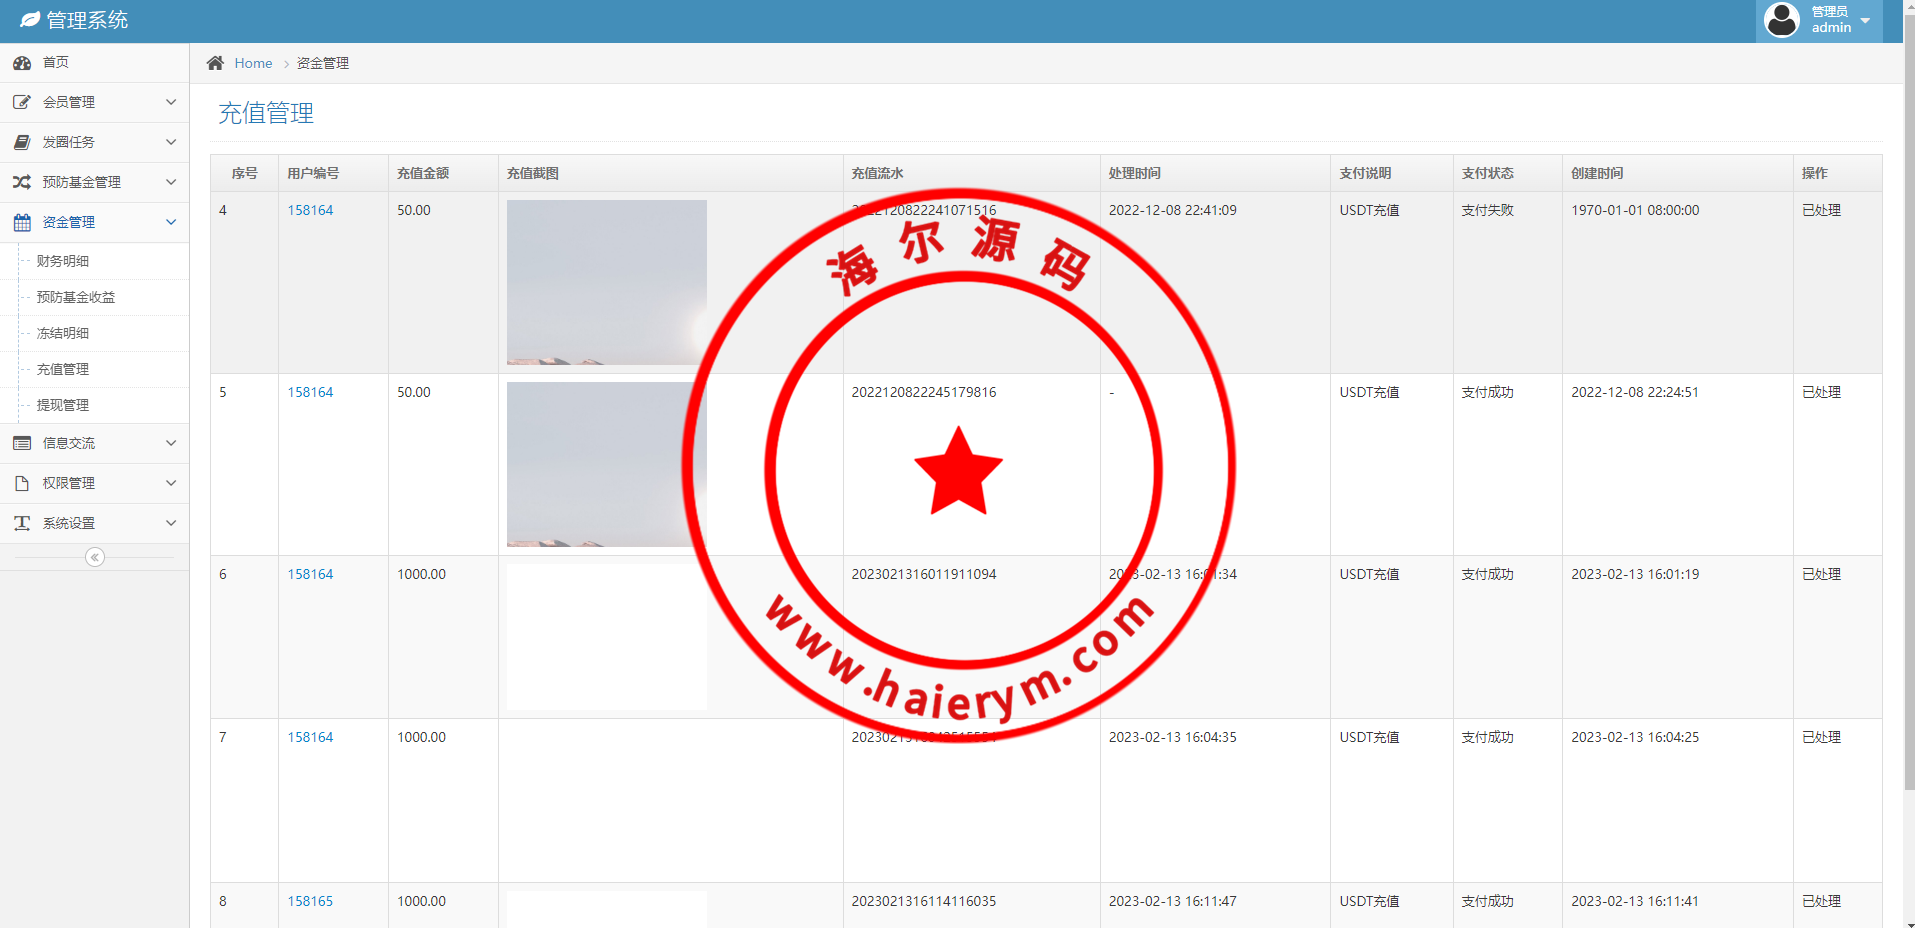1915x928 pixels.
Task: Click the text icon for 系统设置
Action: coord(22,523)
